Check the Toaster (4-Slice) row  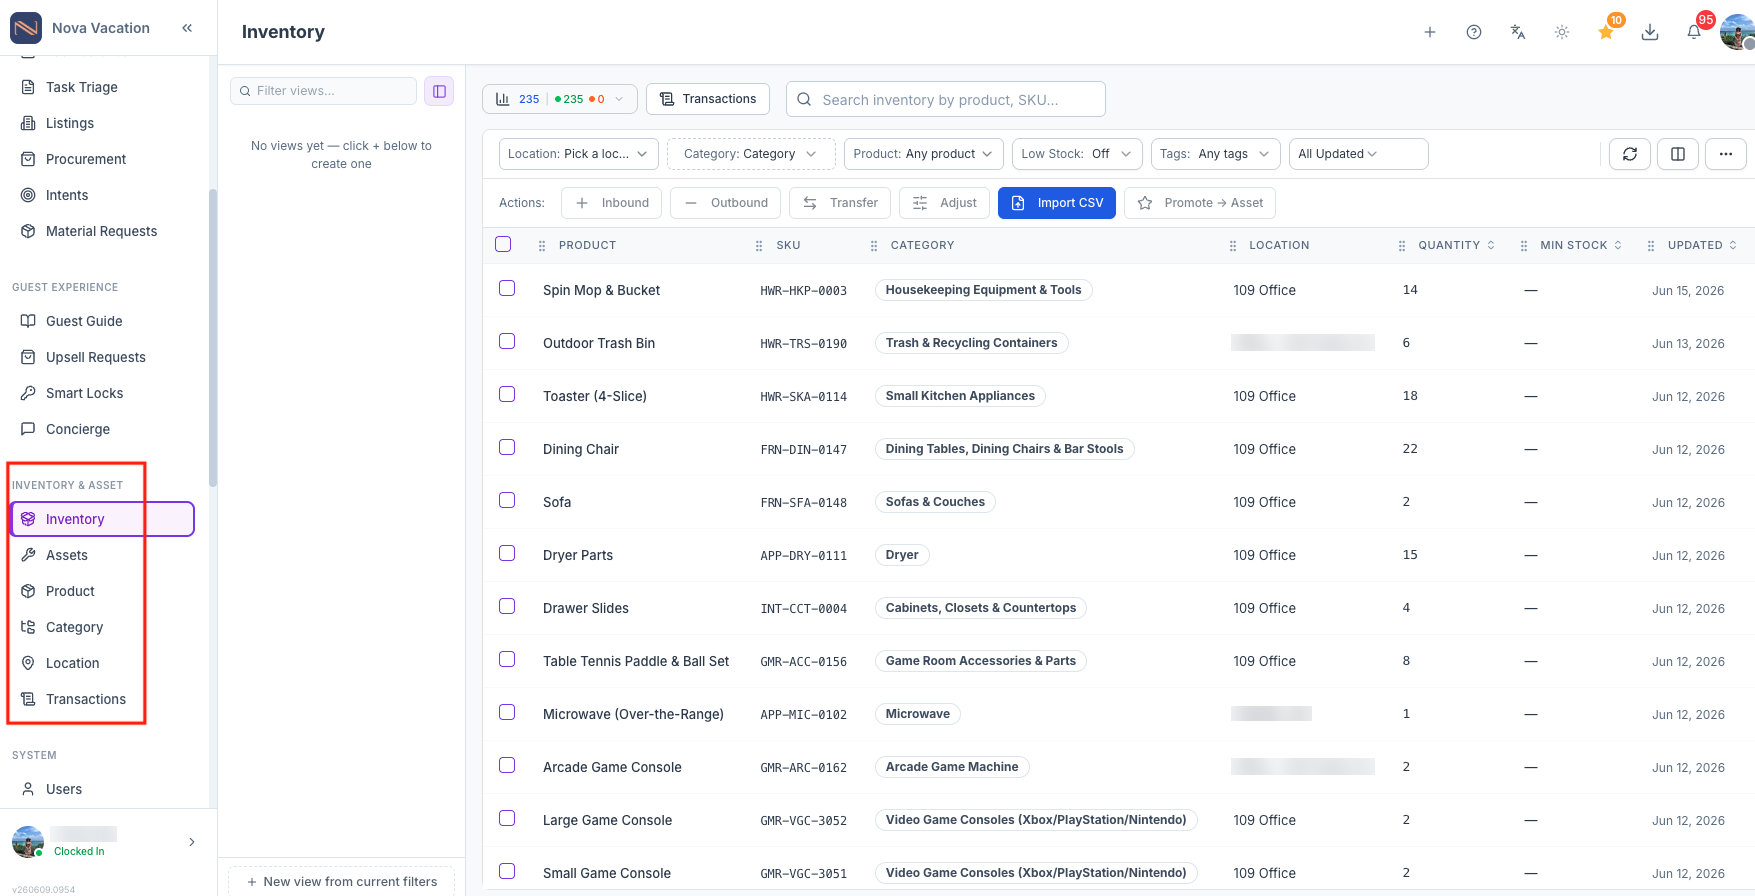point(507,394)
